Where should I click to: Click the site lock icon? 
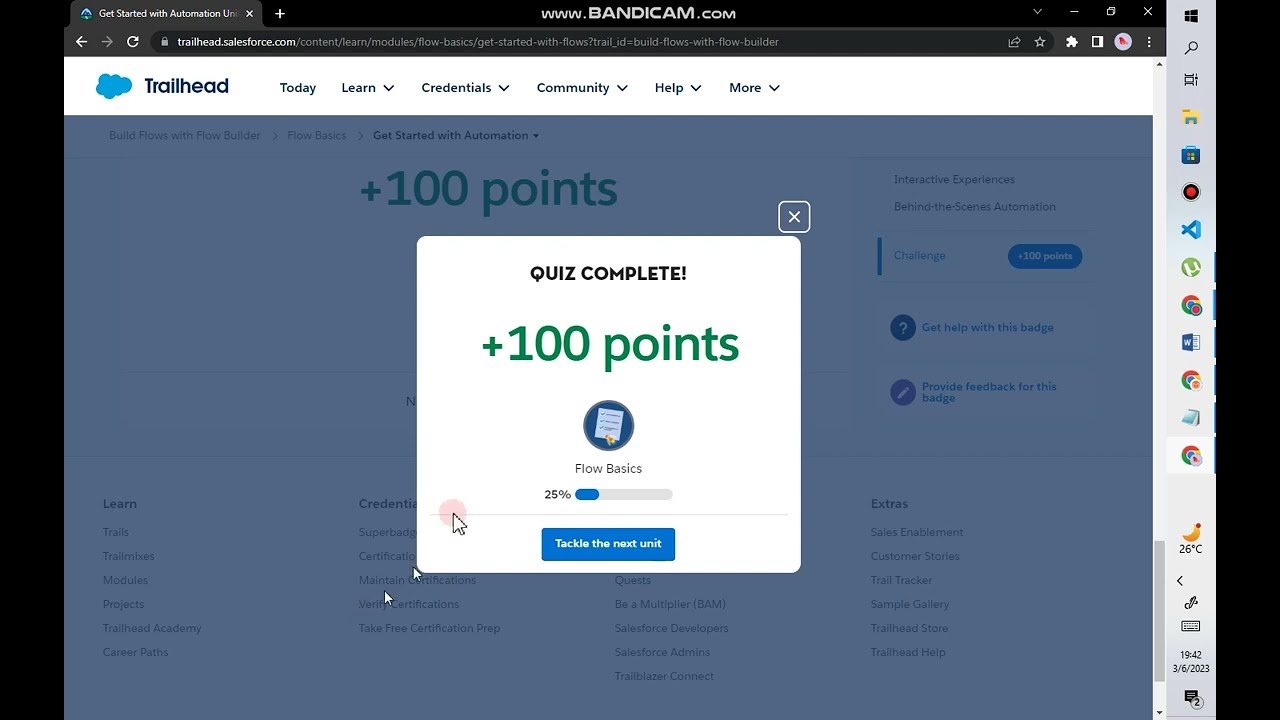[x=165, y=42]
